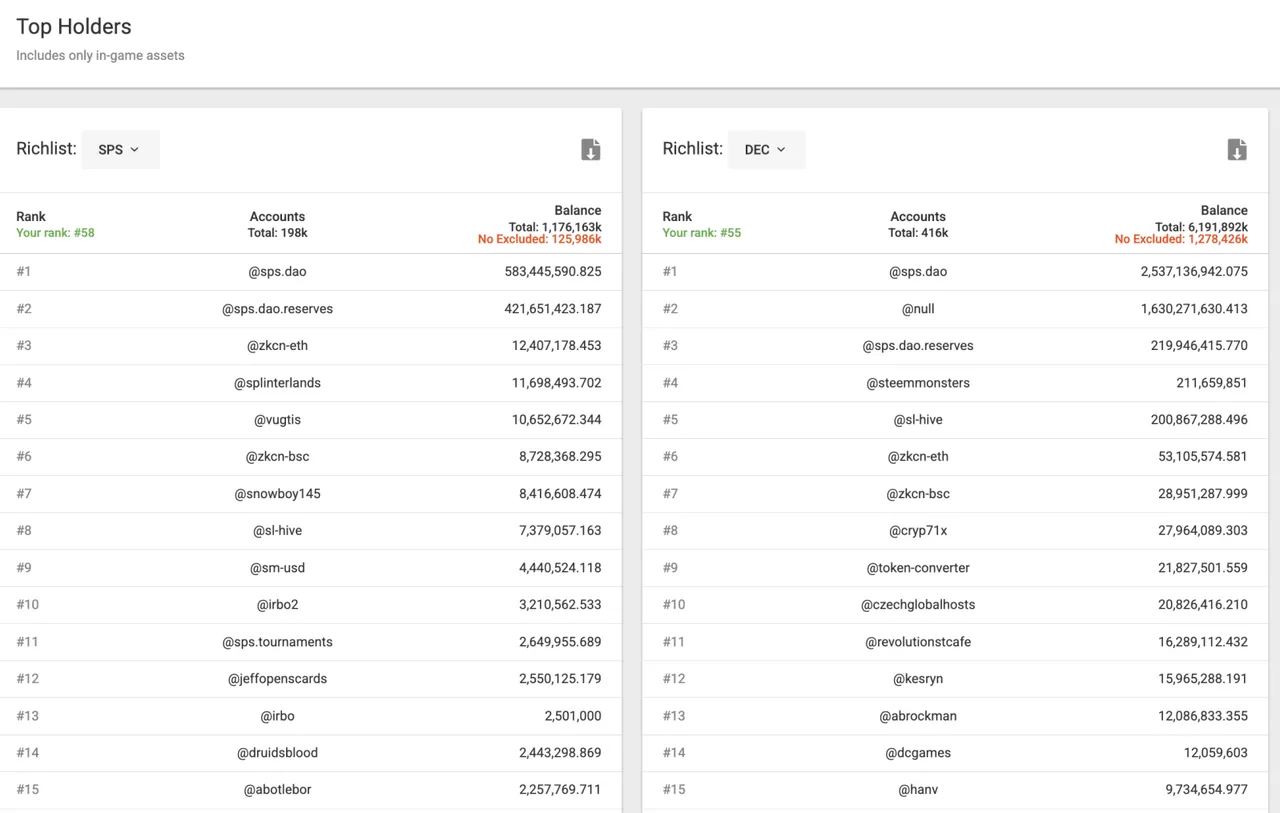
Task: Click the DEC Rank column header
Action: [677, 216]
